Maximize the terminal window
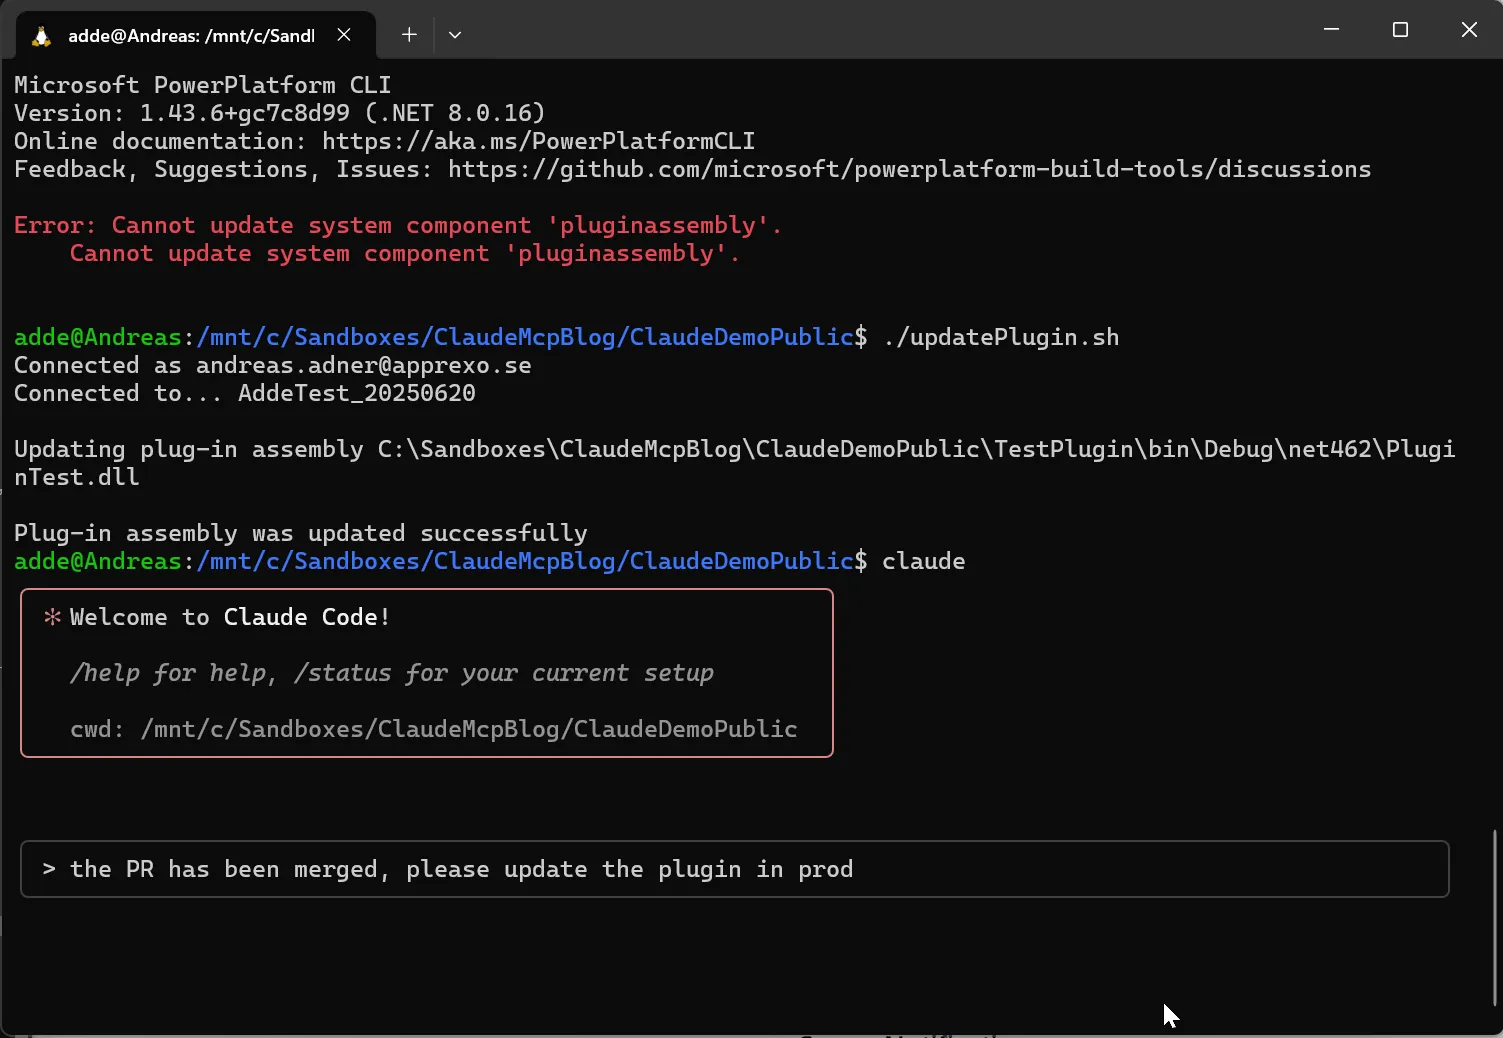Image resolution: width=1503 pixels, height=1038 pixels. pos(1400,30)
